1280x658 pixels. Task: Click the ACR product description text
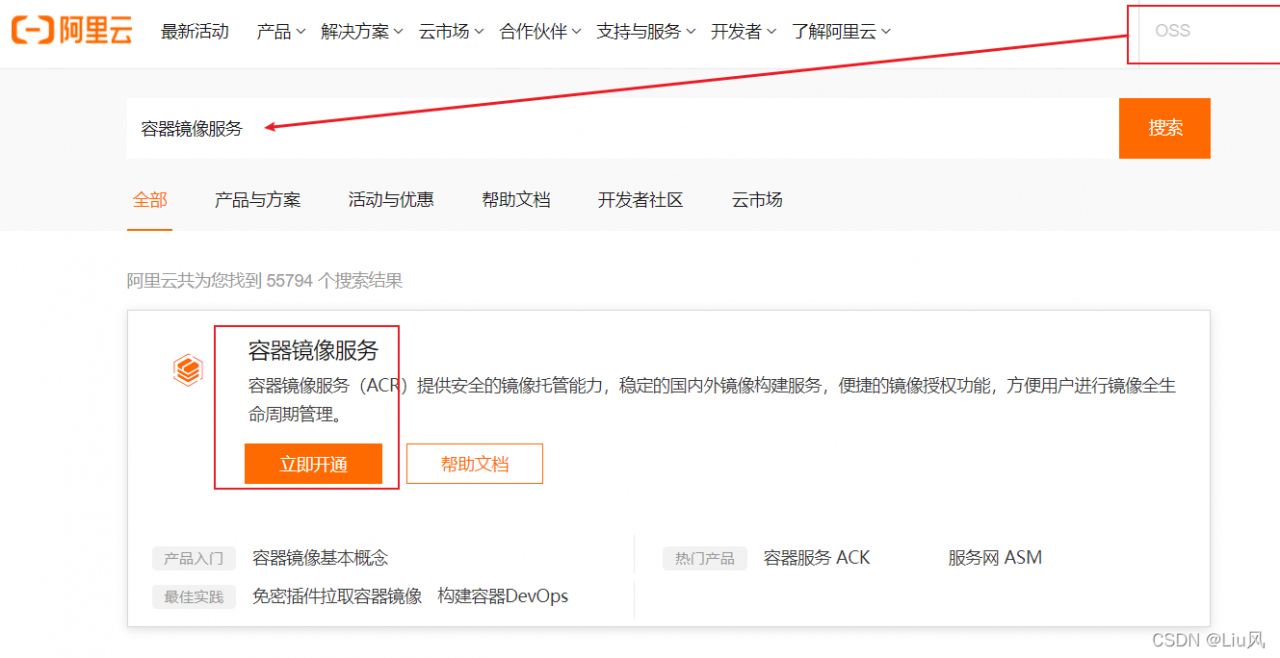click(712, 400)
